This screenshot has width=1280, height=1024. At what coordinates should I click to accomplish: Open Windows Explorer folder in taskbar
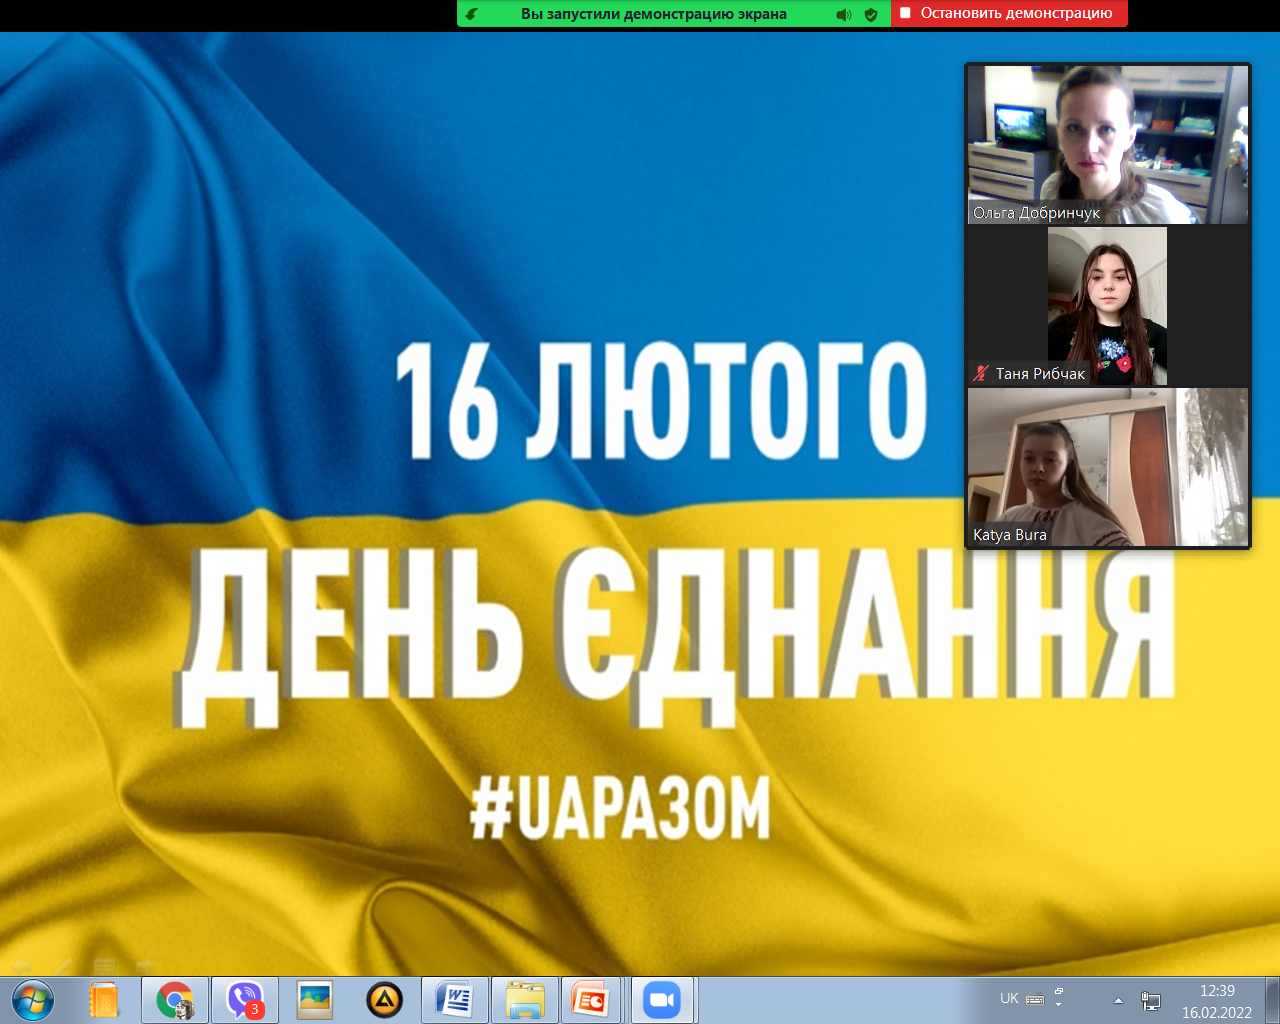524,1000
